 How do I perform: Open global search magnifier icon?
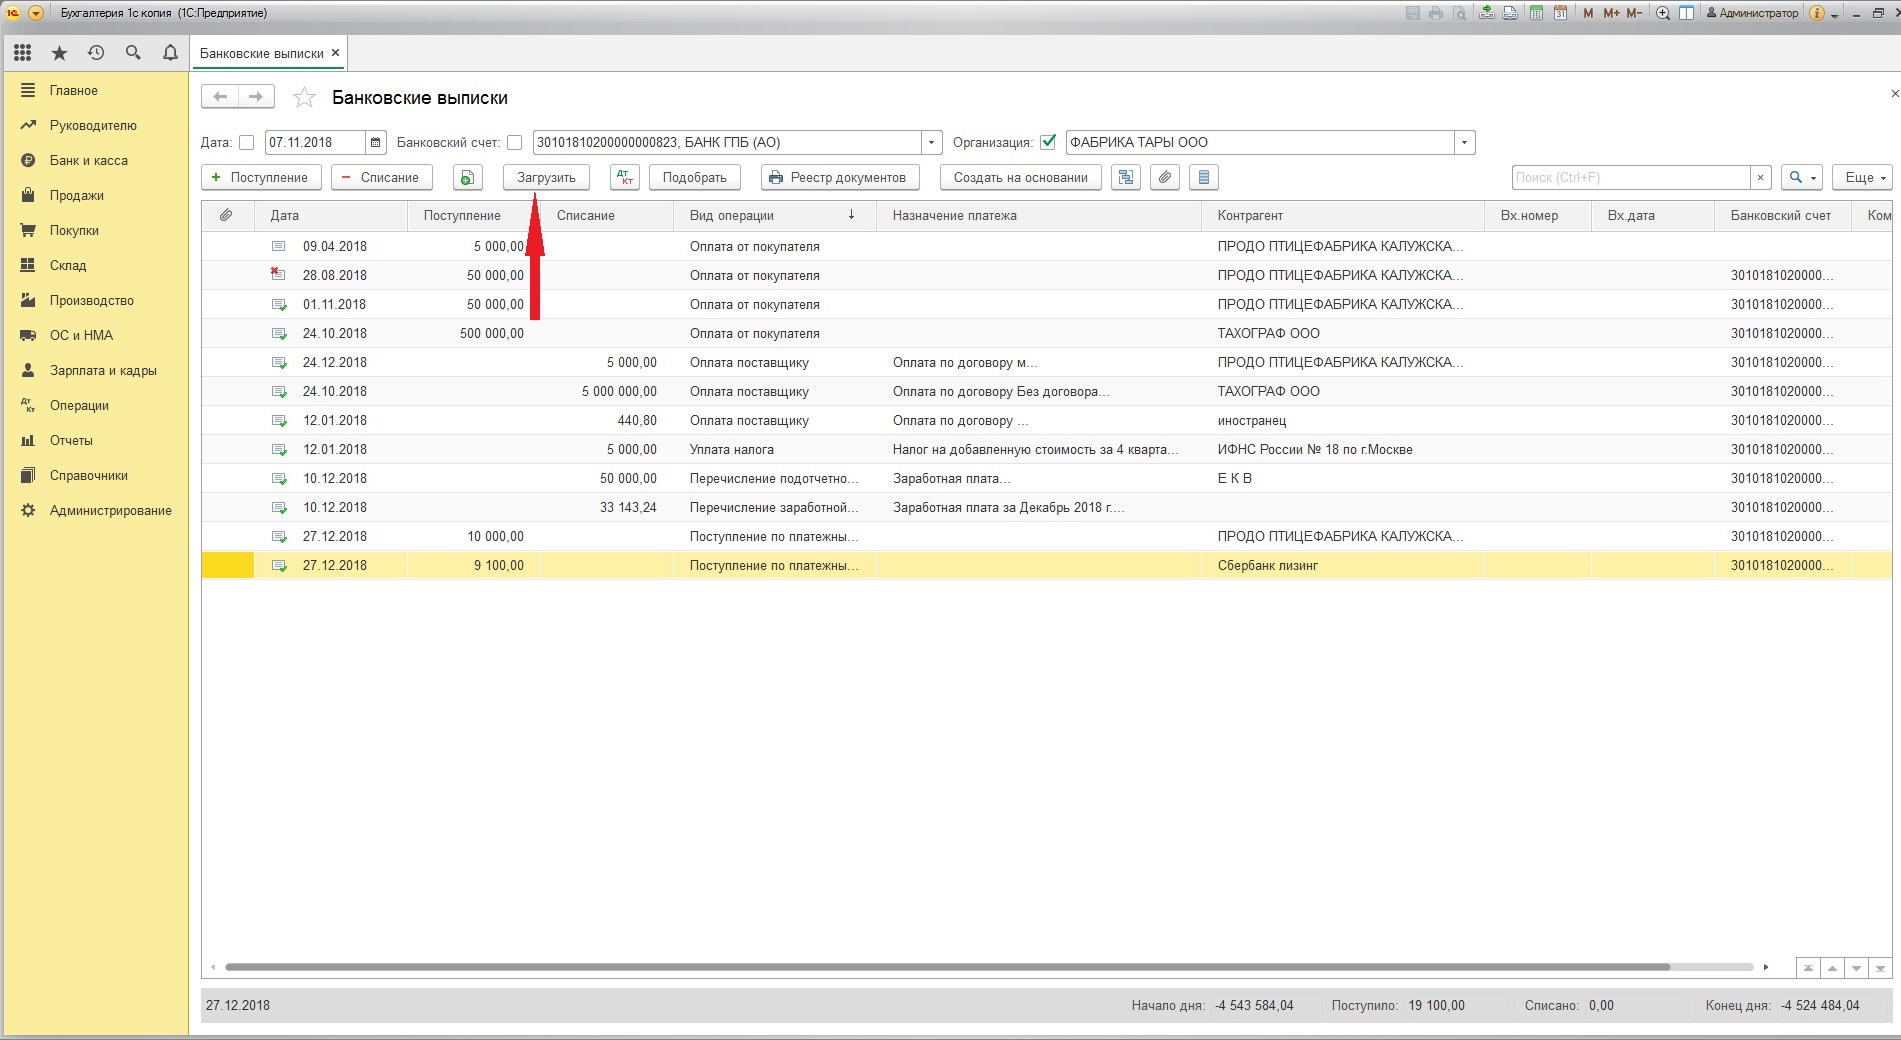(x=133, y=53)
